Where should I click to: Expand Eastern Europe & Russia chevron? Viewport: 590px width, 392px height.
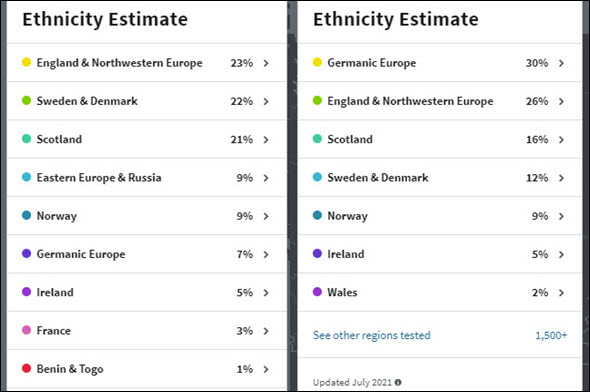[266, 178]
